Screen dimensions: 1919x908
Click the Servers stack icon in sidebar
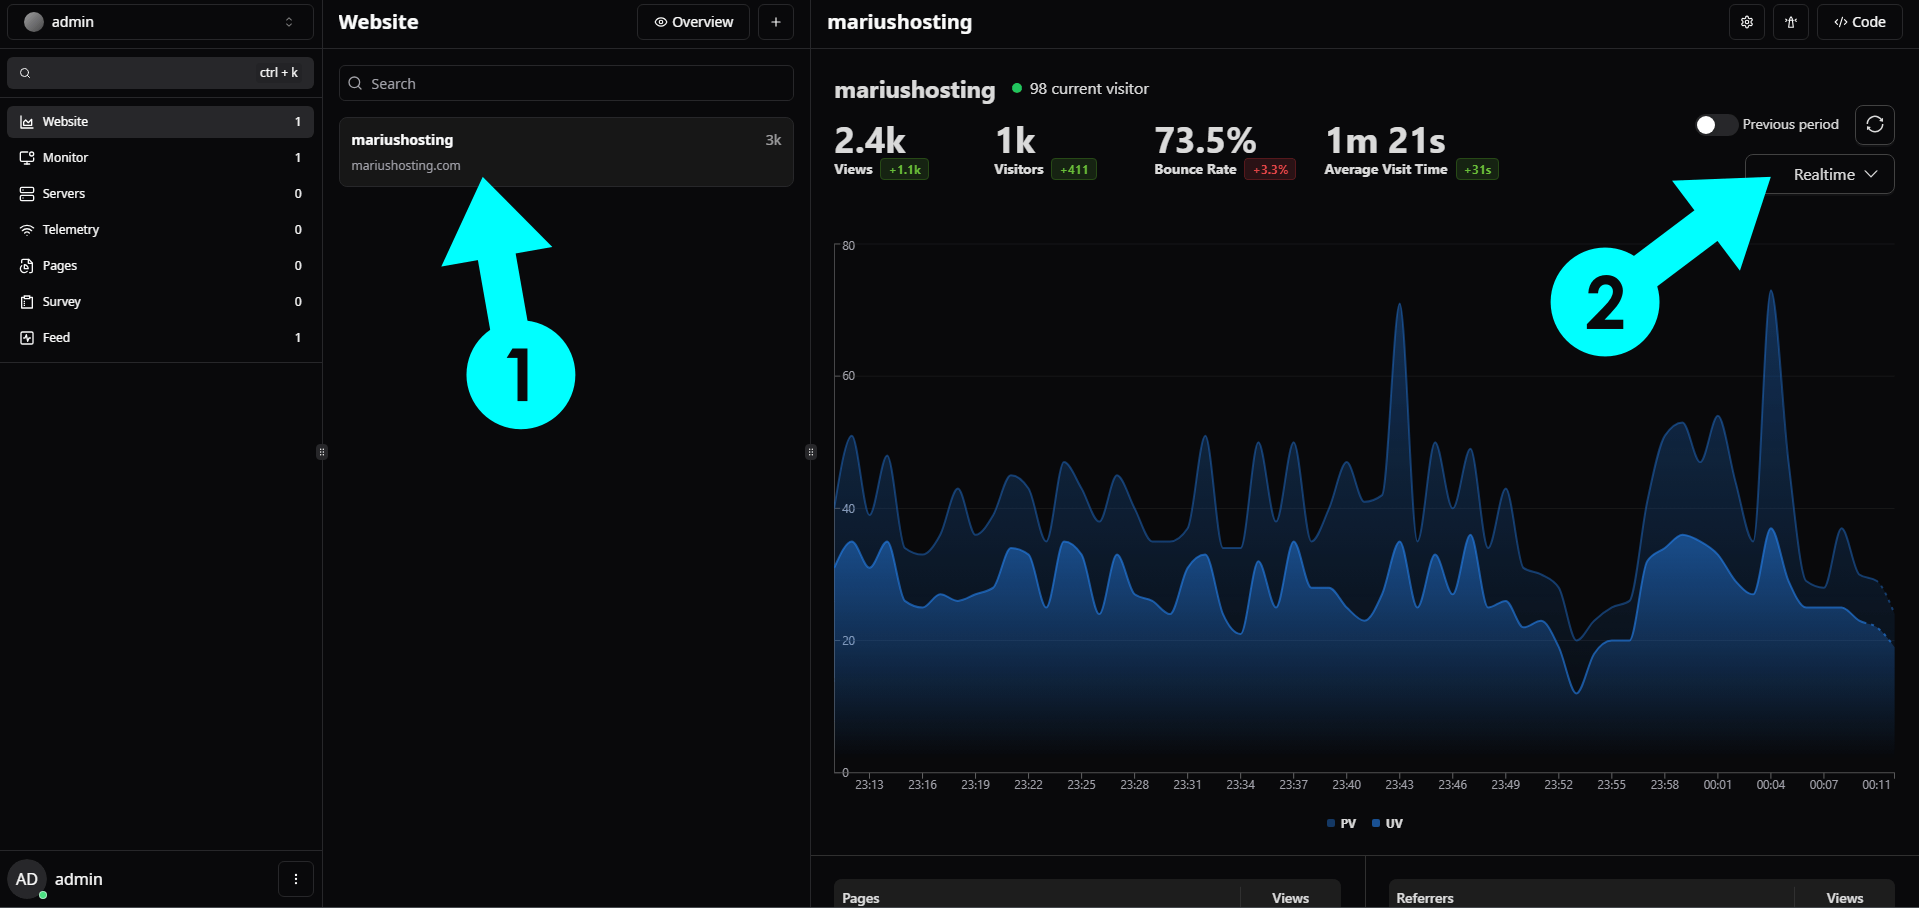click(27, 194)
